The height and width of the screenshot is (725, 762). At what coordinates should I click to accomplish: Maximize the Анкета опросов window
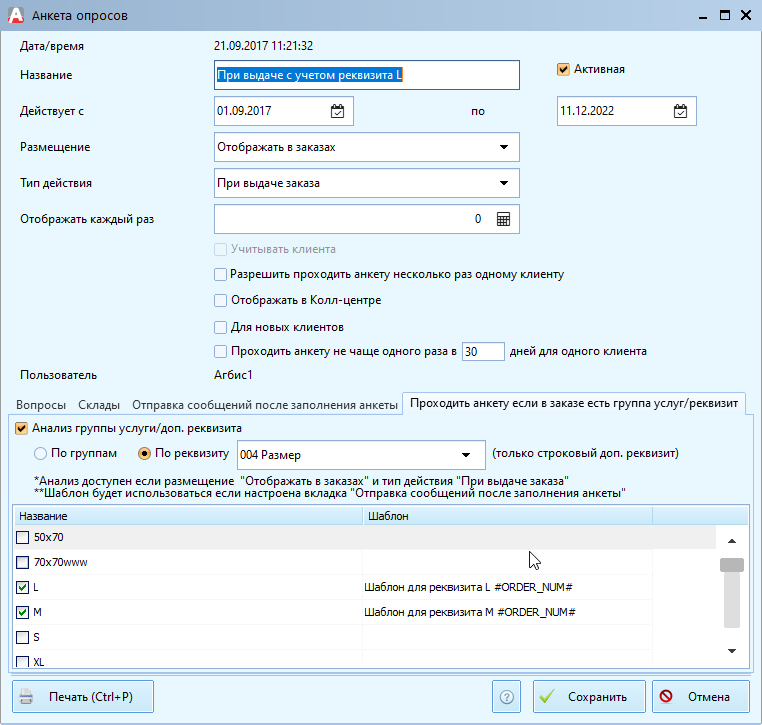click(725, 16)
